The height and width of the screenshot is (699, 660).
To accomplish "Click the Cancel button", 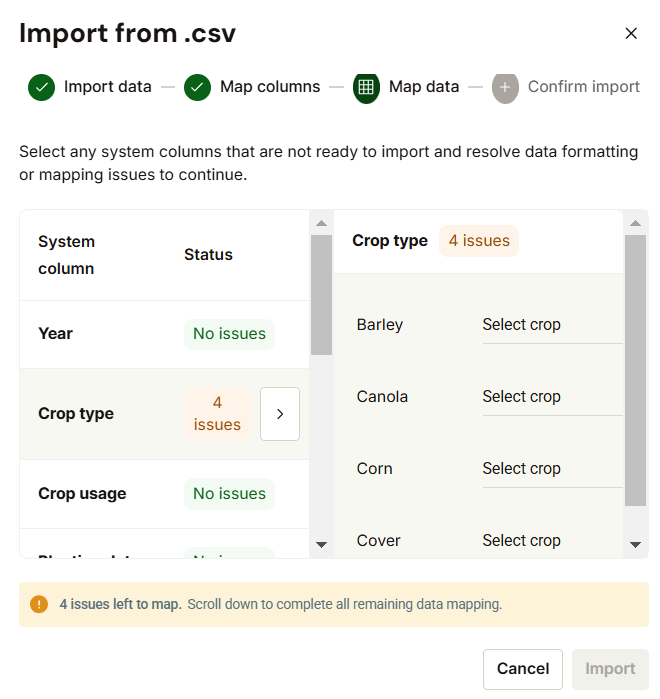I will (523, 669).
